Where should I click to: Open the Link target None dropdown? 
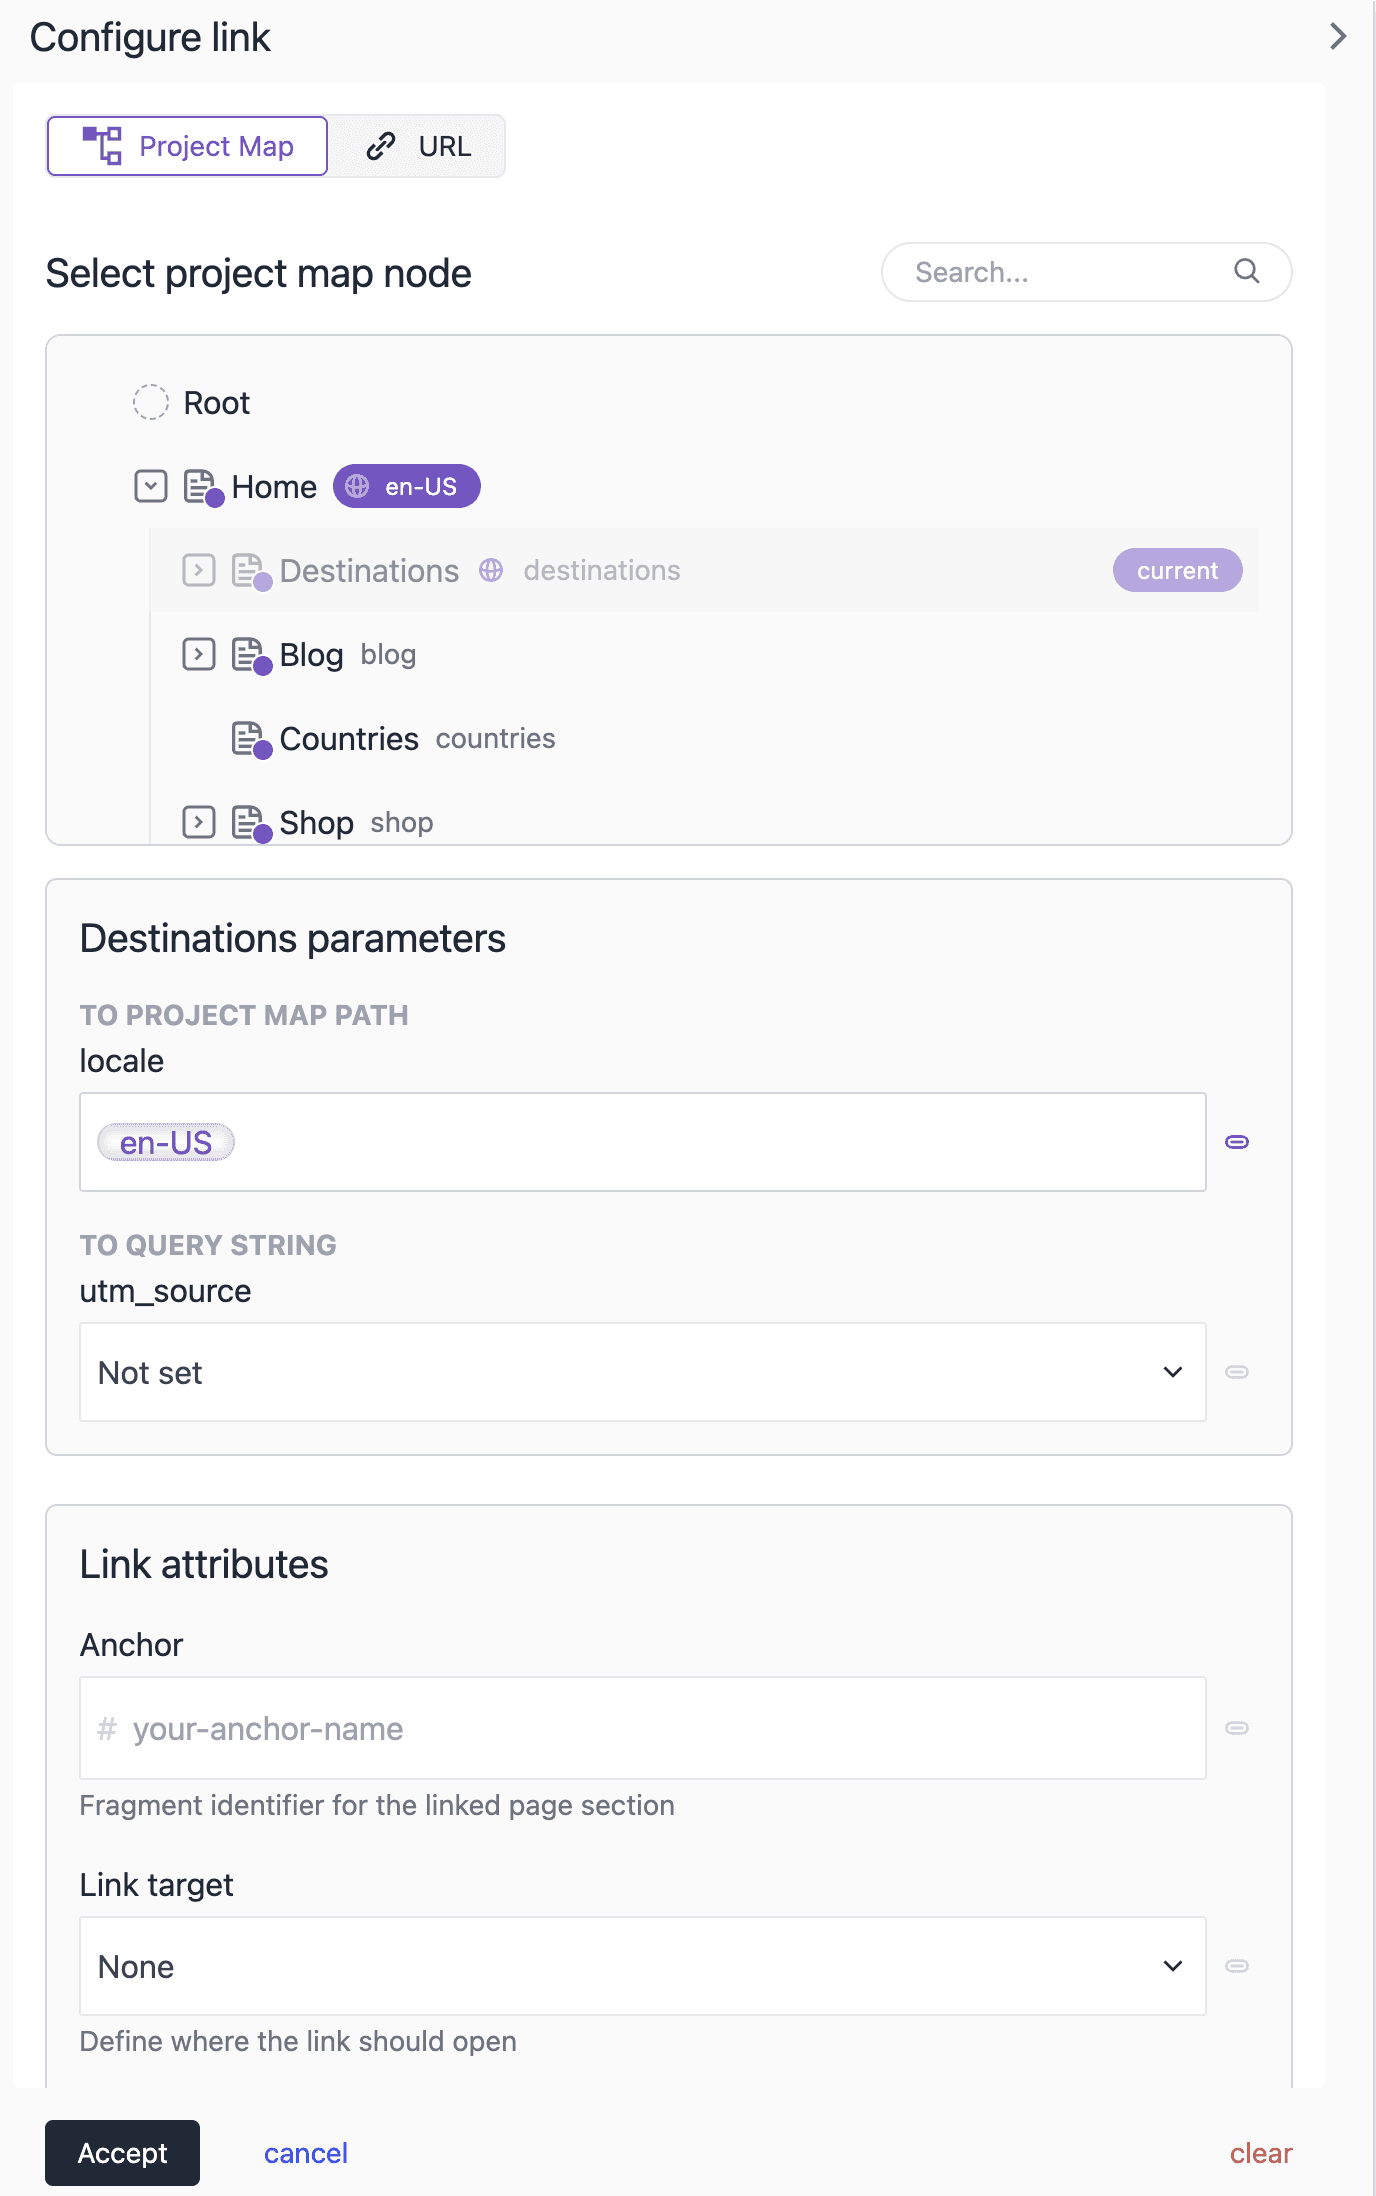[x=643, y=1966]
